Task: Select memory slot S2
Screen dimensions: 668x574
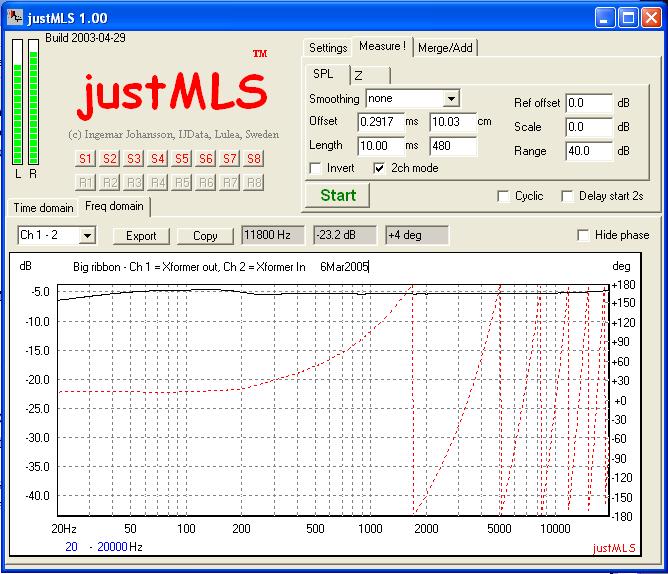Action: click(x=109, y=159)
